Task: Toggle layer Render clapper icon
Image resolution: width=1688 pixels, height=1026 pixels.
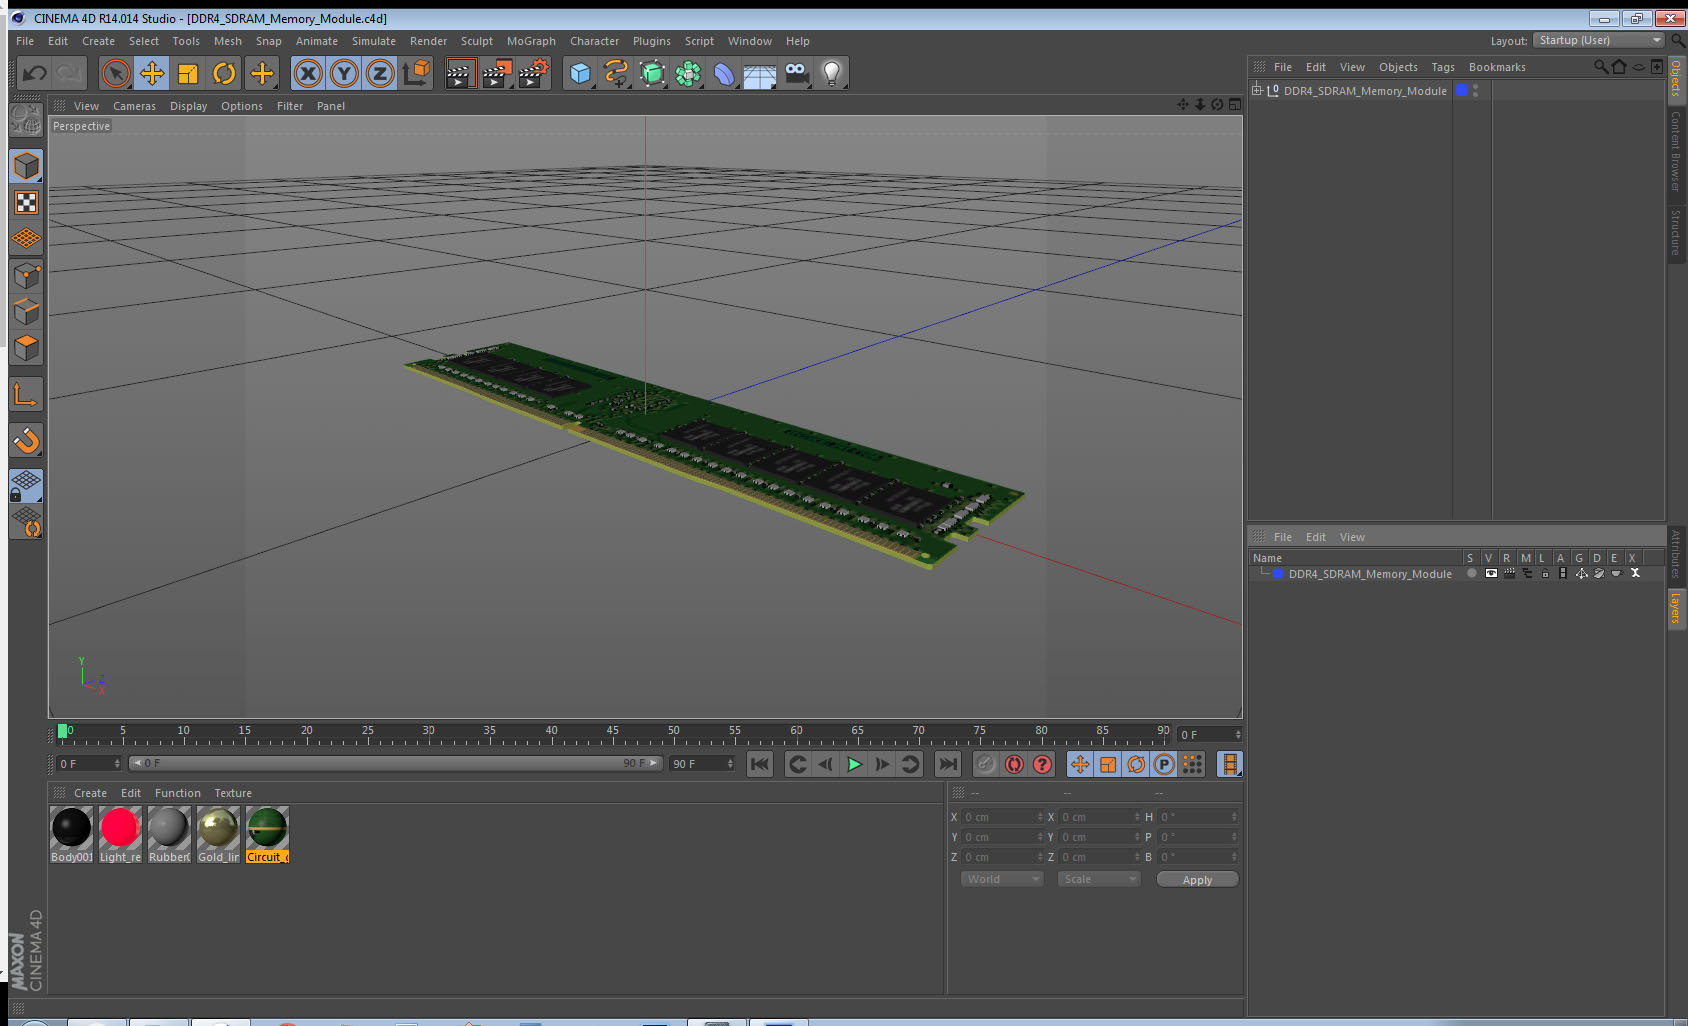Action: (1509, 573)
